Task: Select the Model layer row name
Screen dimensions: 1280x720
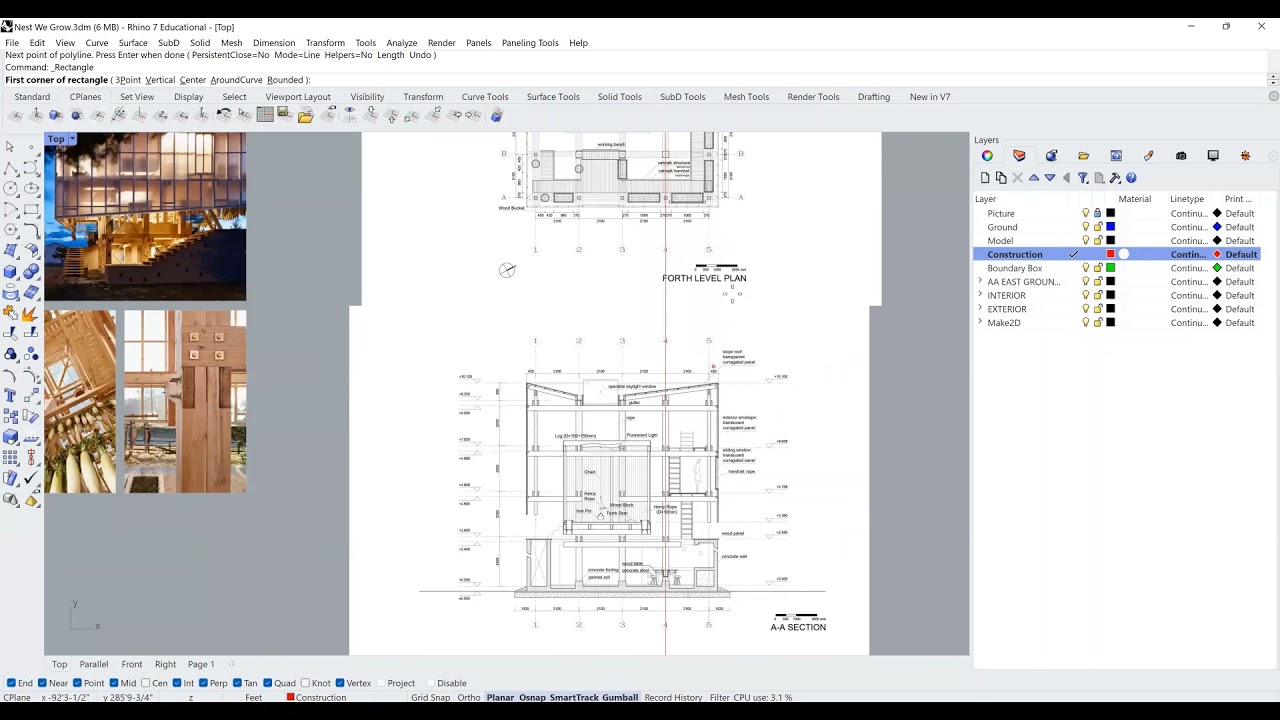Action: tap(1000, 241)
